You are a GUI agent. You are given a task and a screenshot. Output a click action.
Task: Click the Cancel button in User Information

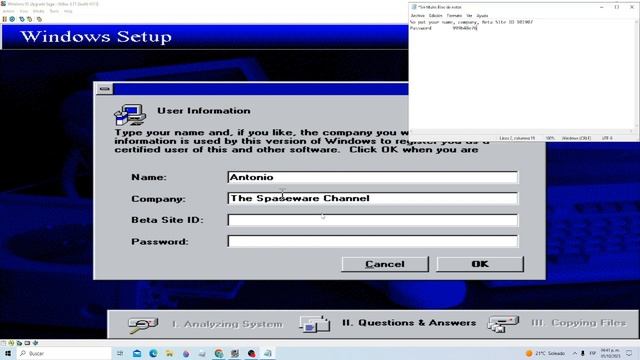point(385,264)
